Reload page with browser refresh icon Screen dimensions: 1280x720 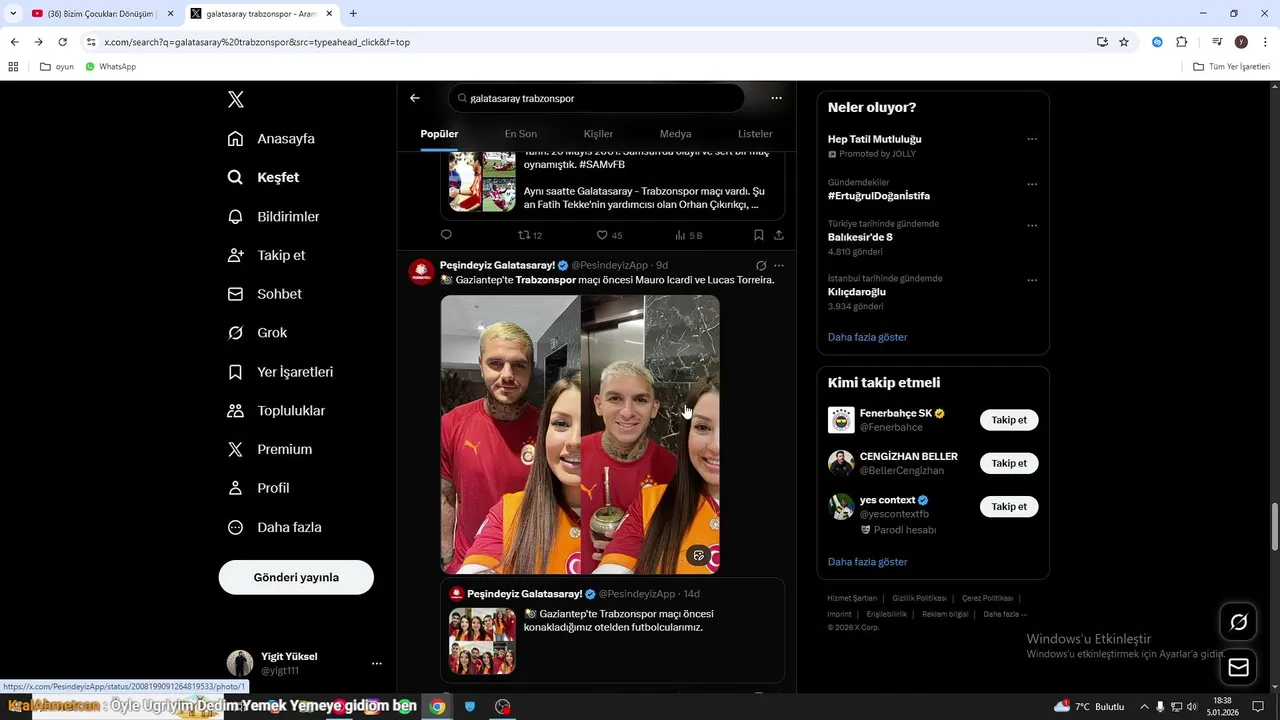pos(63,42)
